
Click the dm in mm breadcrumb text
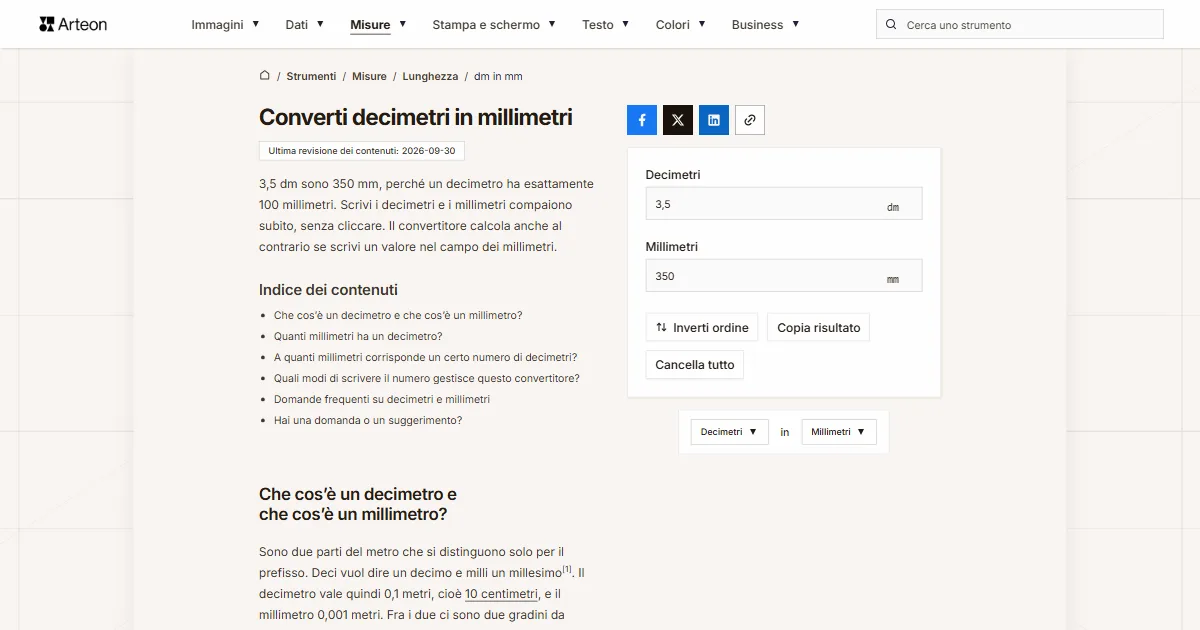click(498, 76)
